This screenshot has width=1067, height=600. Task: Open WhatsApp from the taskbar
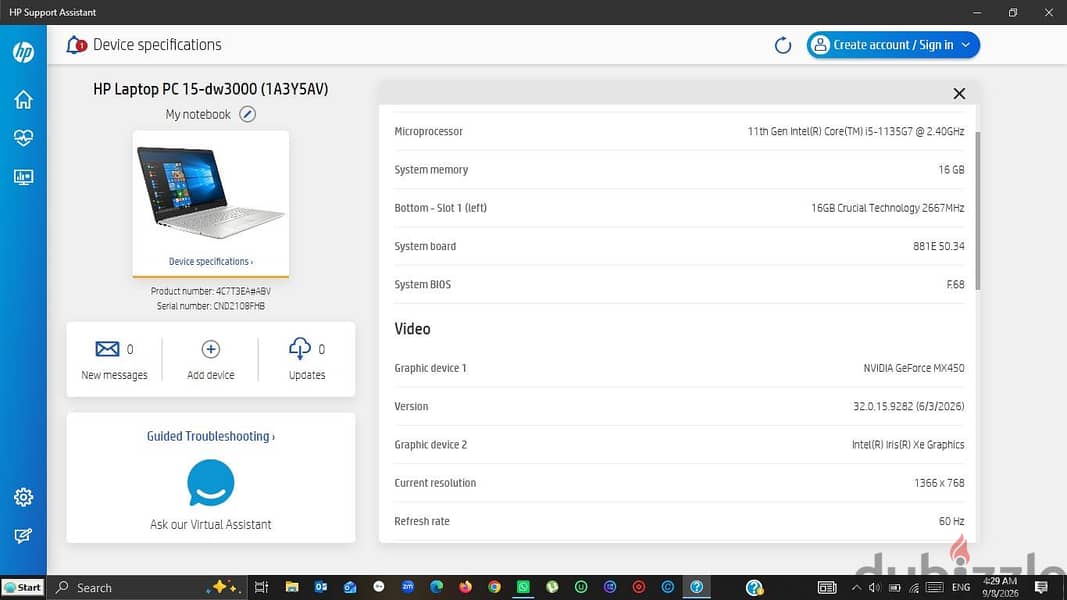click(523, 587)
